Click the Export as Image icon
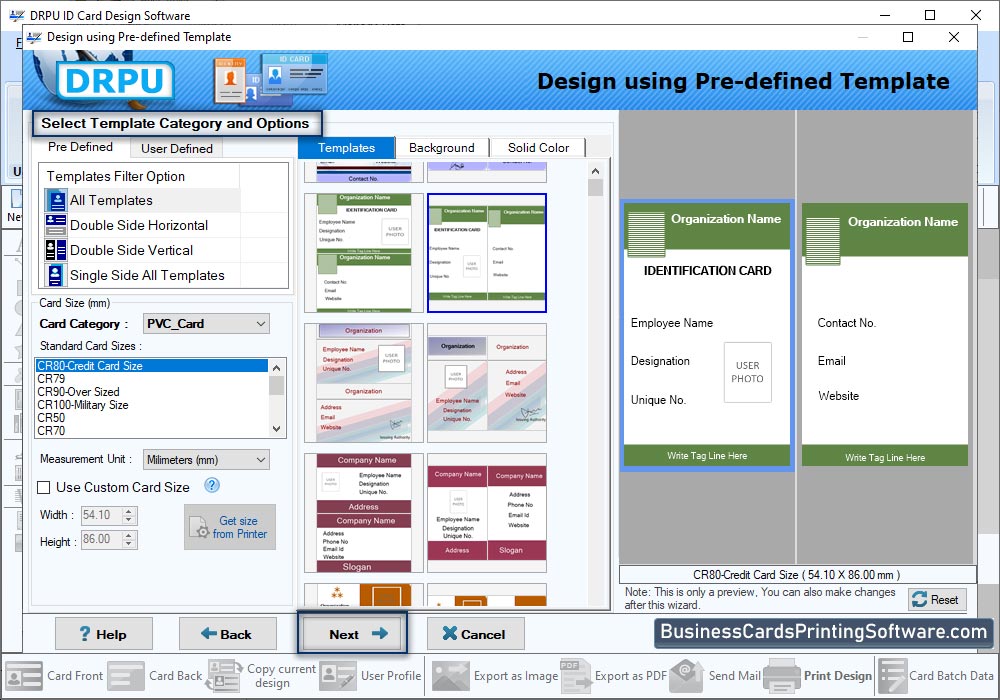The image size is (1000, 700). 451,676
